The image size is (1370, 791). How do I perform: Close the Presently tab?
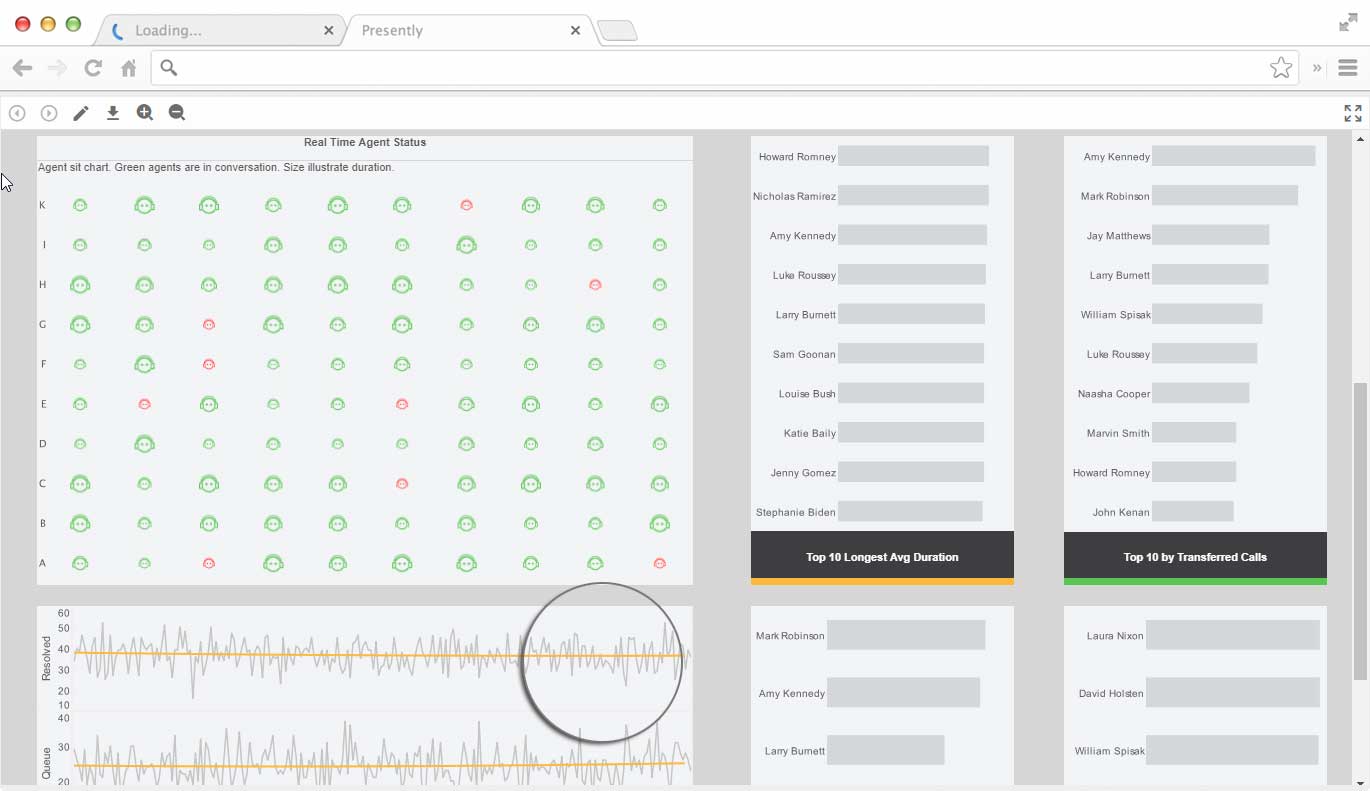575,31
